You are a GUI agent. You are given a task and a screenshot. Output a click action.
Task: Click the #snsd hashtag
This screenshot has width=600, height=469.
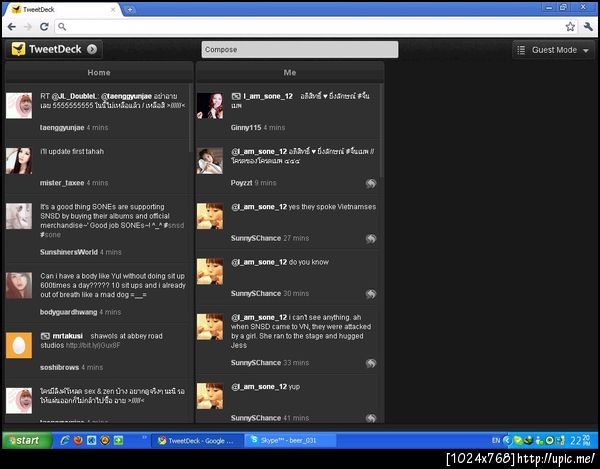pyautogui.click(x=174, y=225)
